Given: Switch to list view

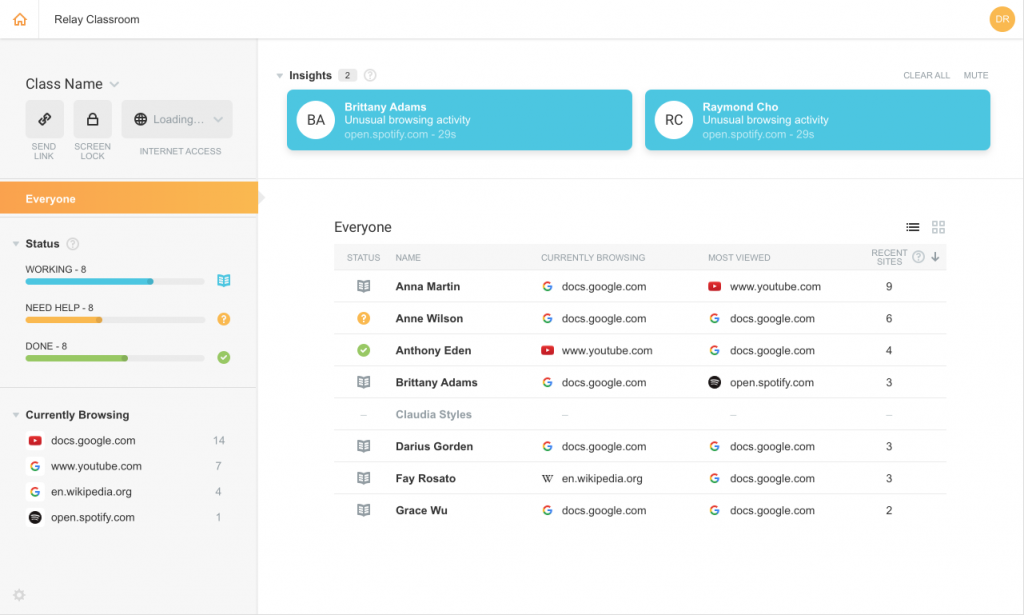Looking at the screenshot, I should tap(912, 227).
